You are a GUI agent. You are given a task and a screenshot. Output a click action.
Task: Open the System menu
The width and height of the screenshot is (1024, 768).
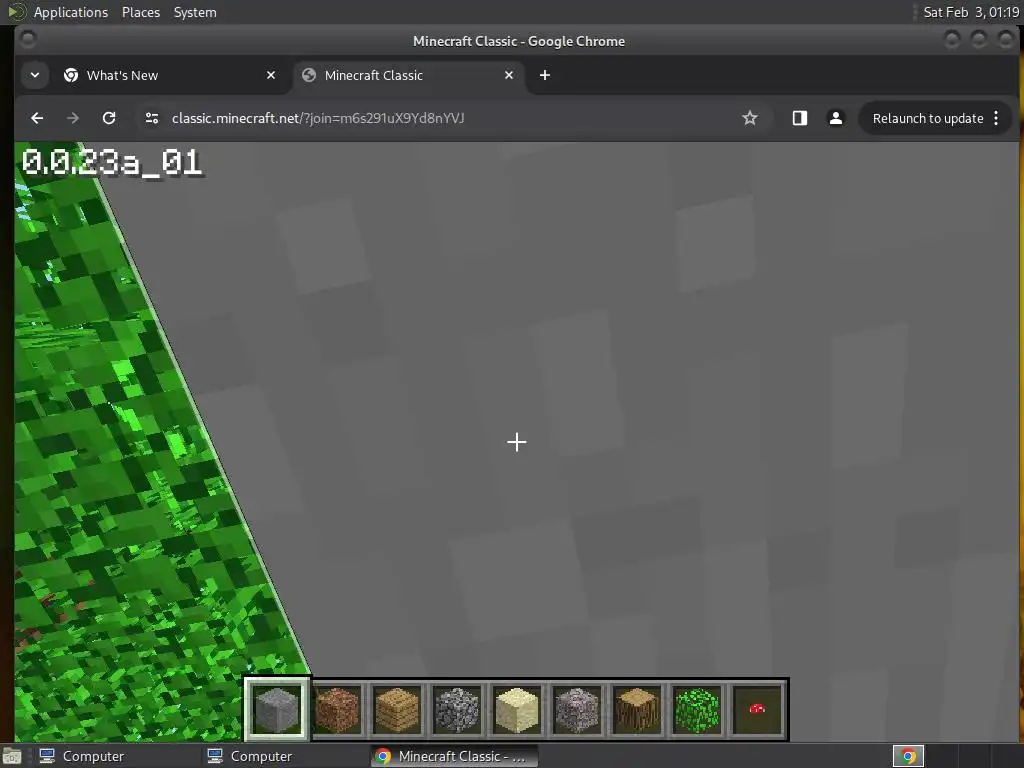point(195,12)
